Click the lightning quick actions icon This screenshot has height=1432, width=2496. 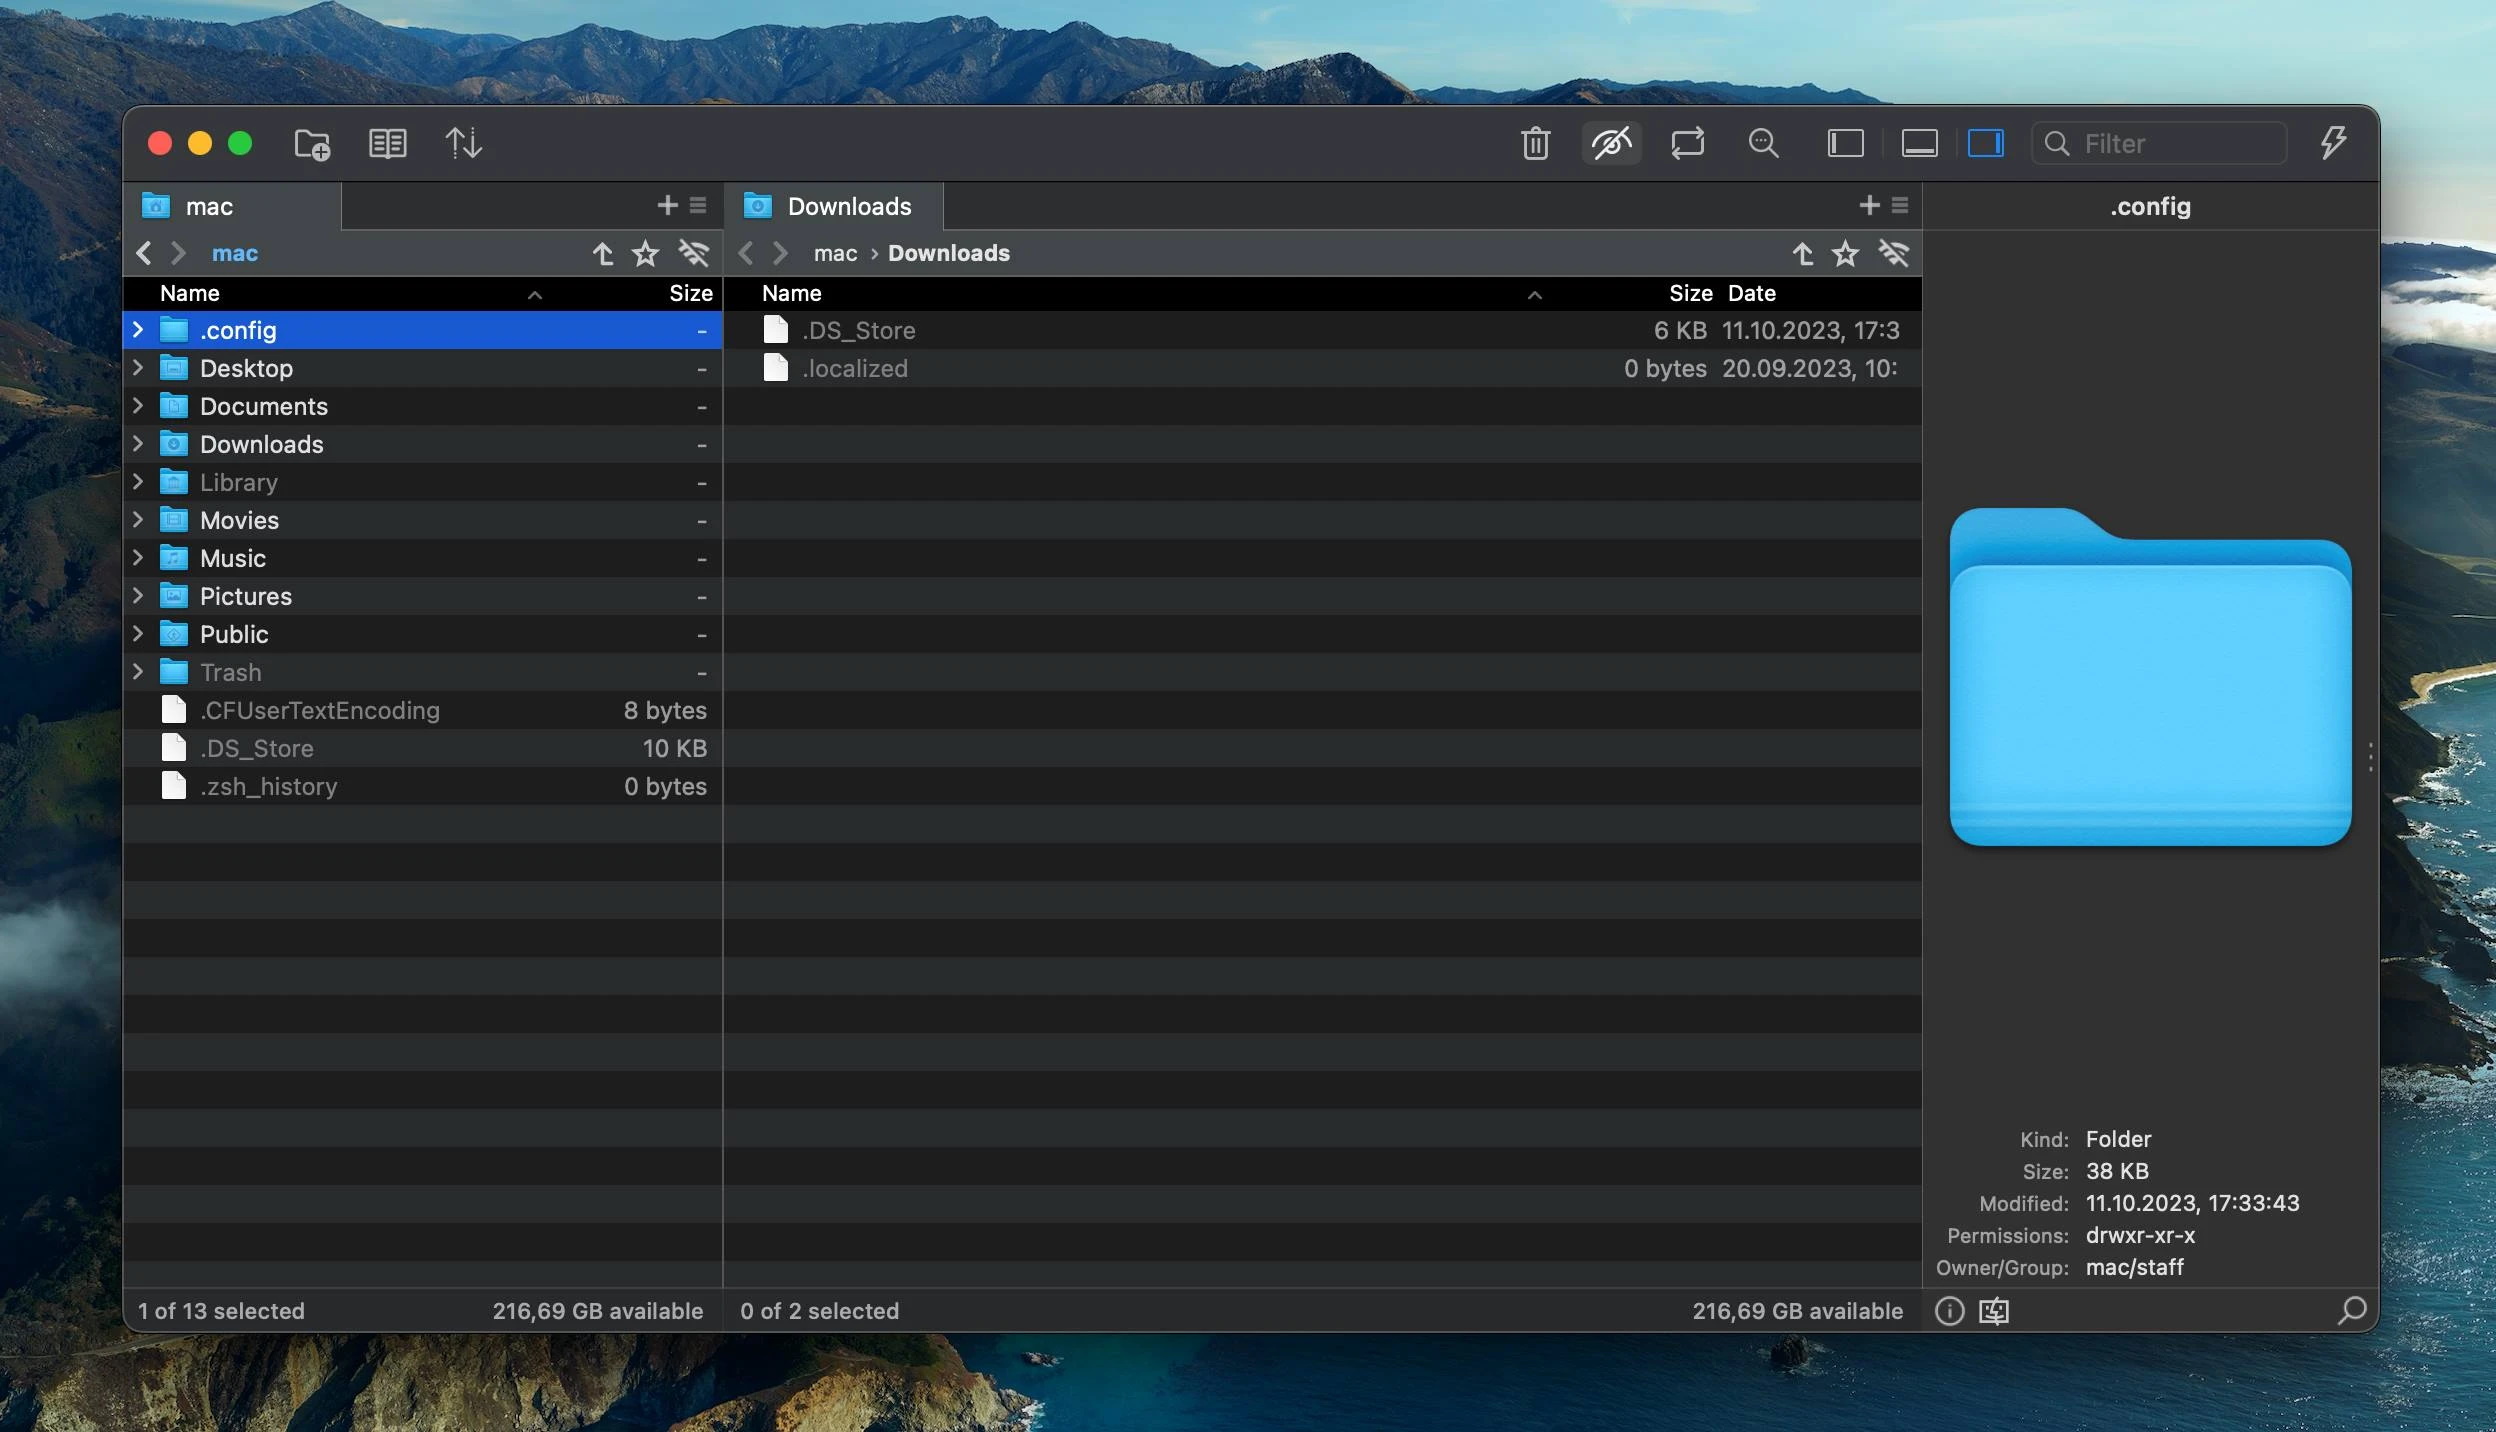2333,143
